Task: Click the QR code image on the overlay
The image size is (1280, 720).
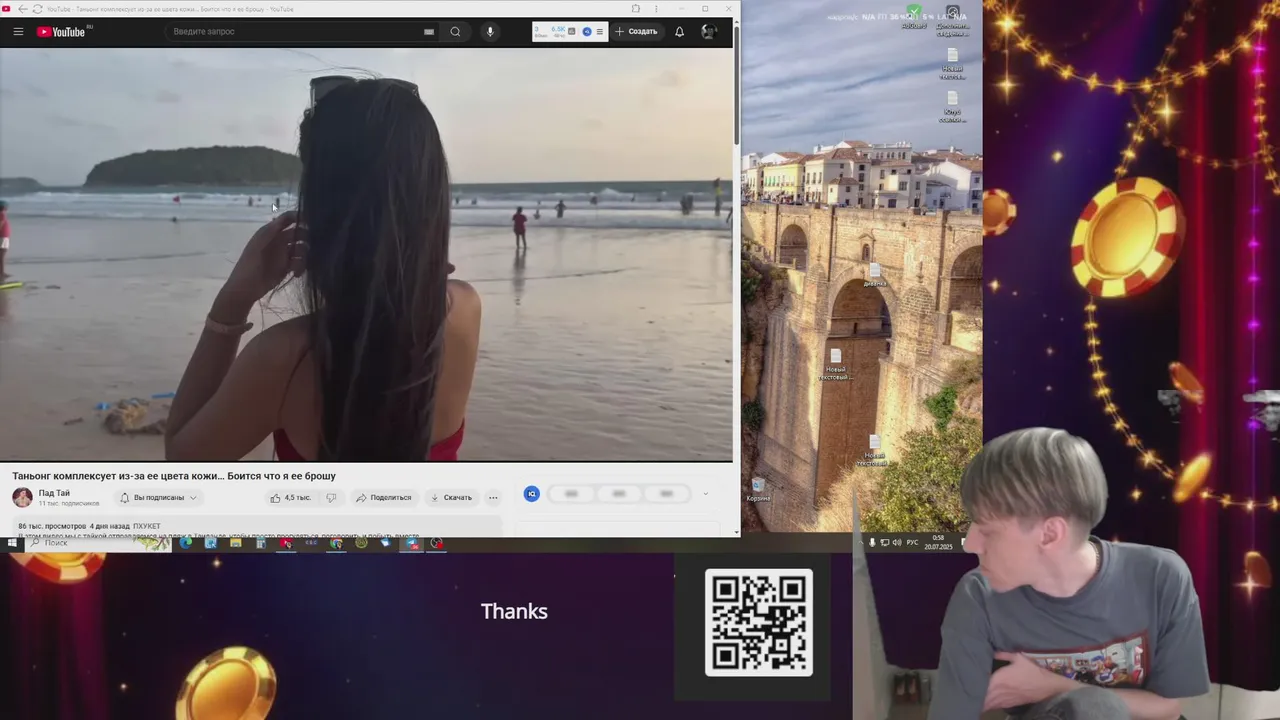Action: point(759,622)
